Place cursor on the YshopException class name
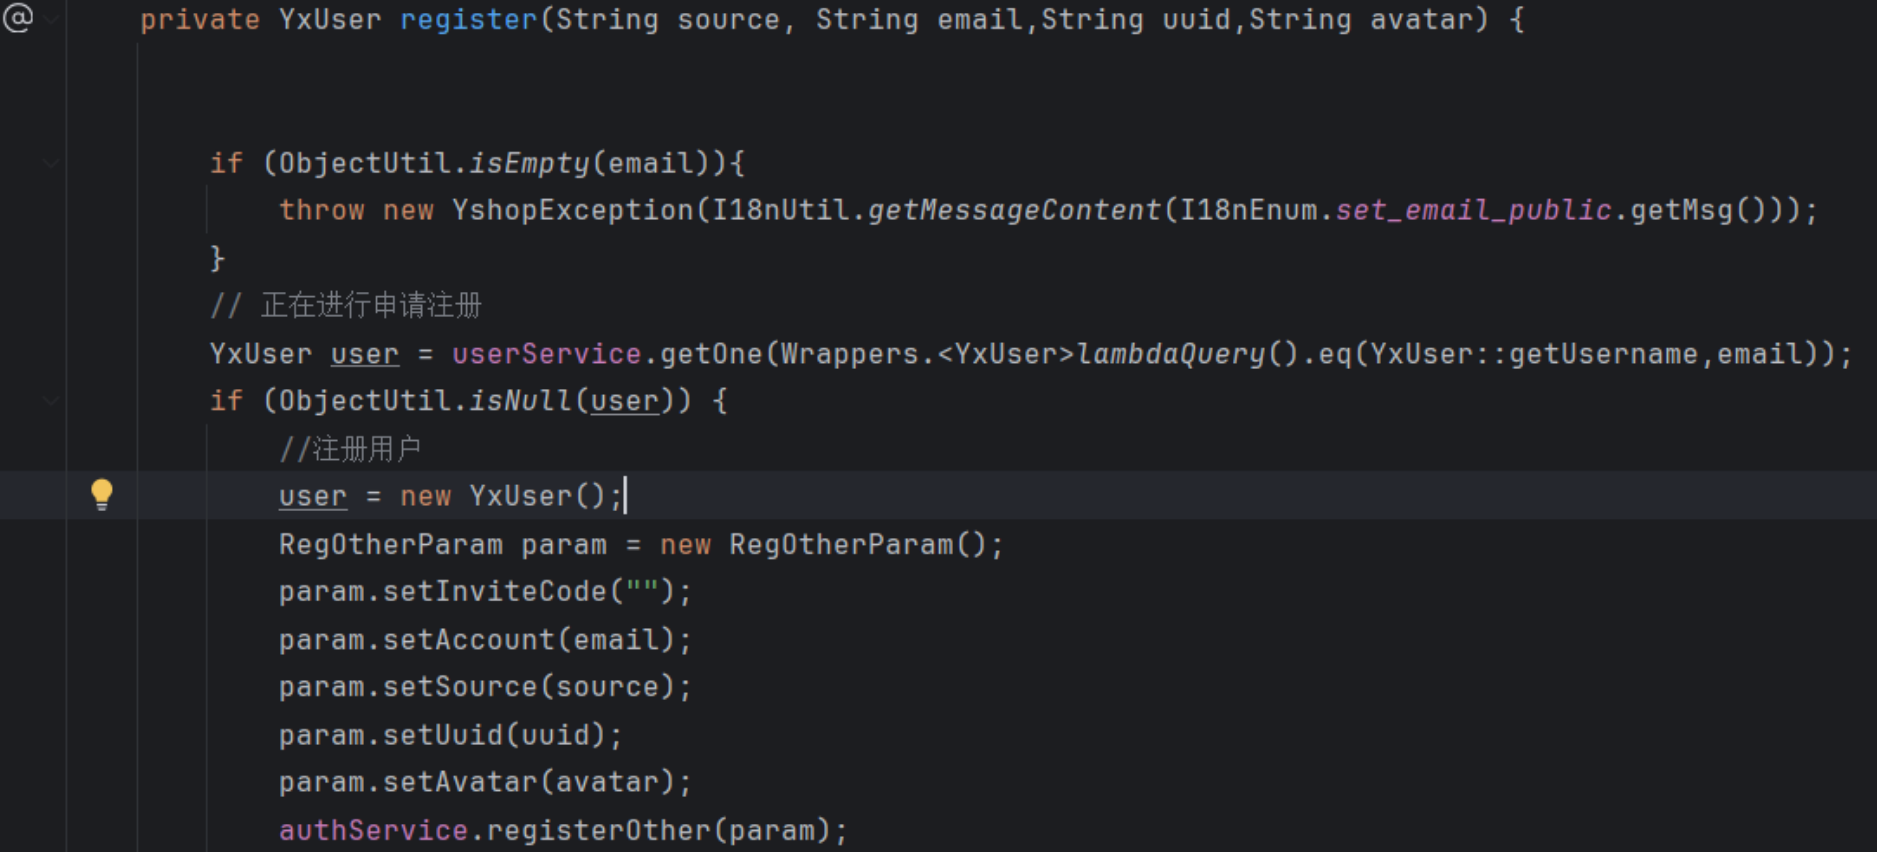Screen dimensions: 1877x852 [572, 210]
